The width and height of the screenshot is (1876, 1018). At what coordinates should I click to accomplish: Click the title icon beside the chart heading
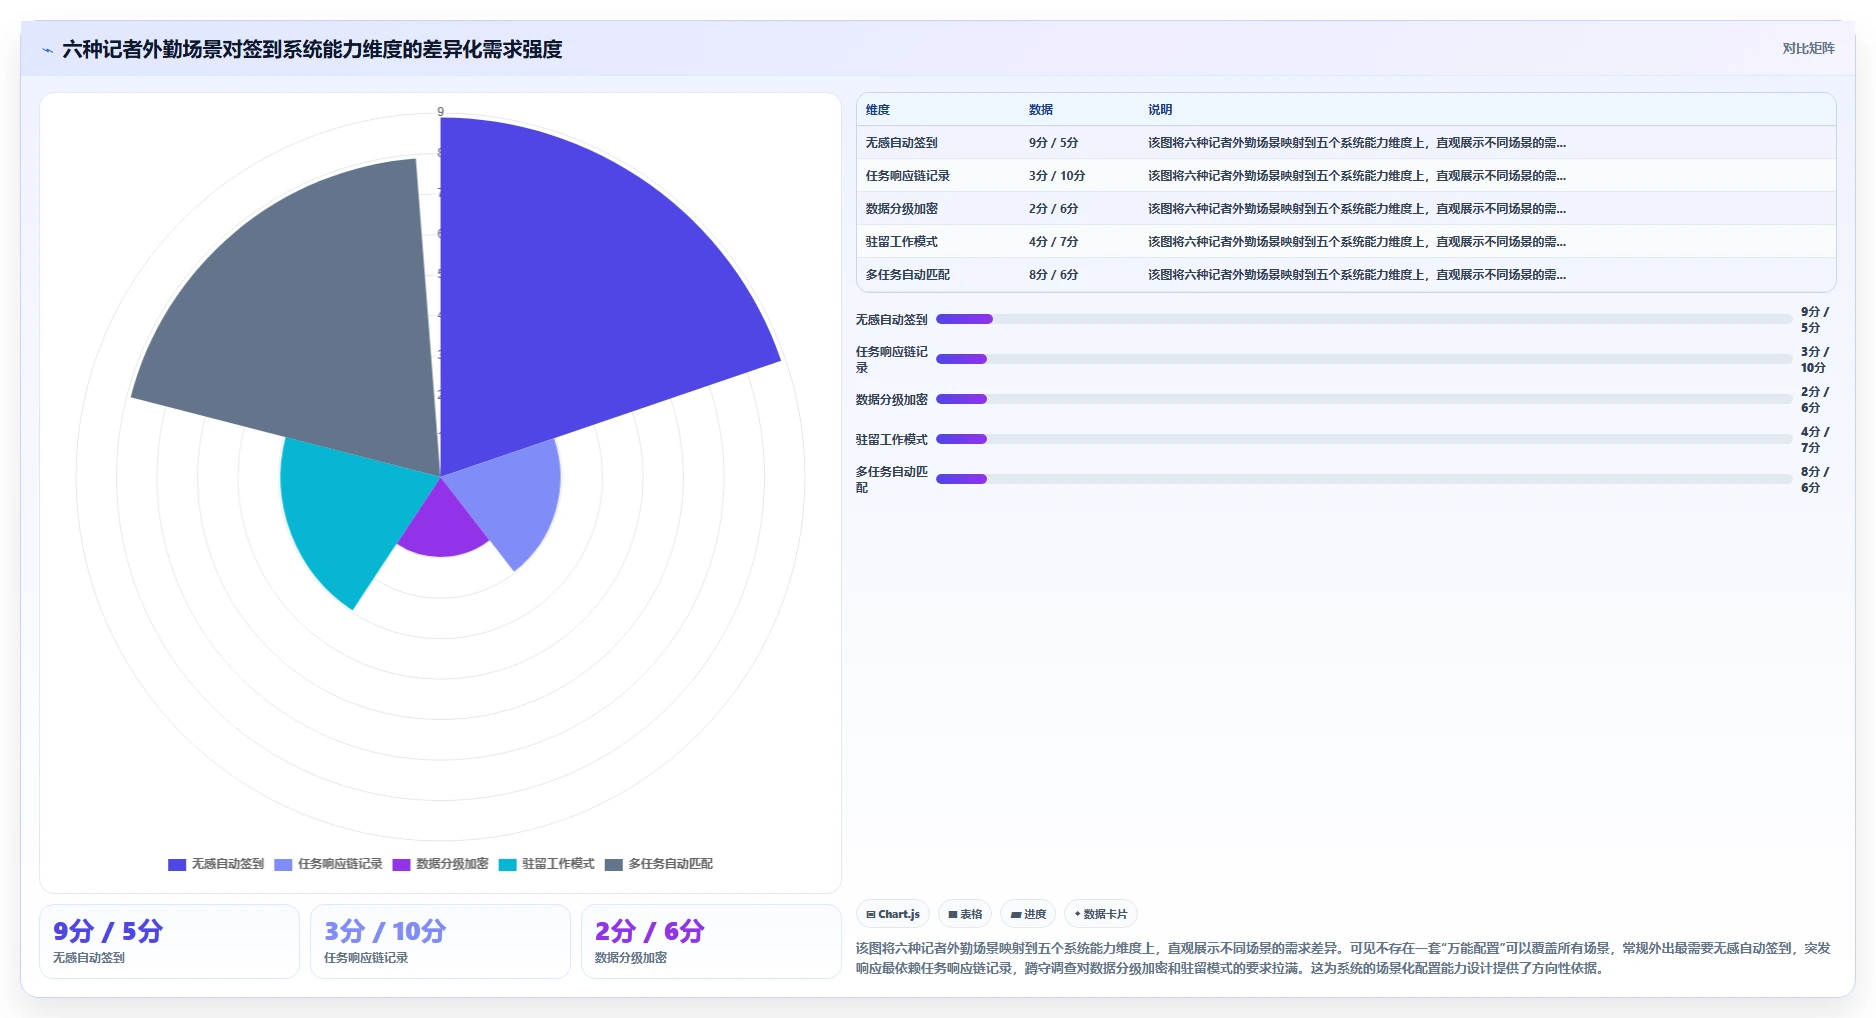click(47, 50)
